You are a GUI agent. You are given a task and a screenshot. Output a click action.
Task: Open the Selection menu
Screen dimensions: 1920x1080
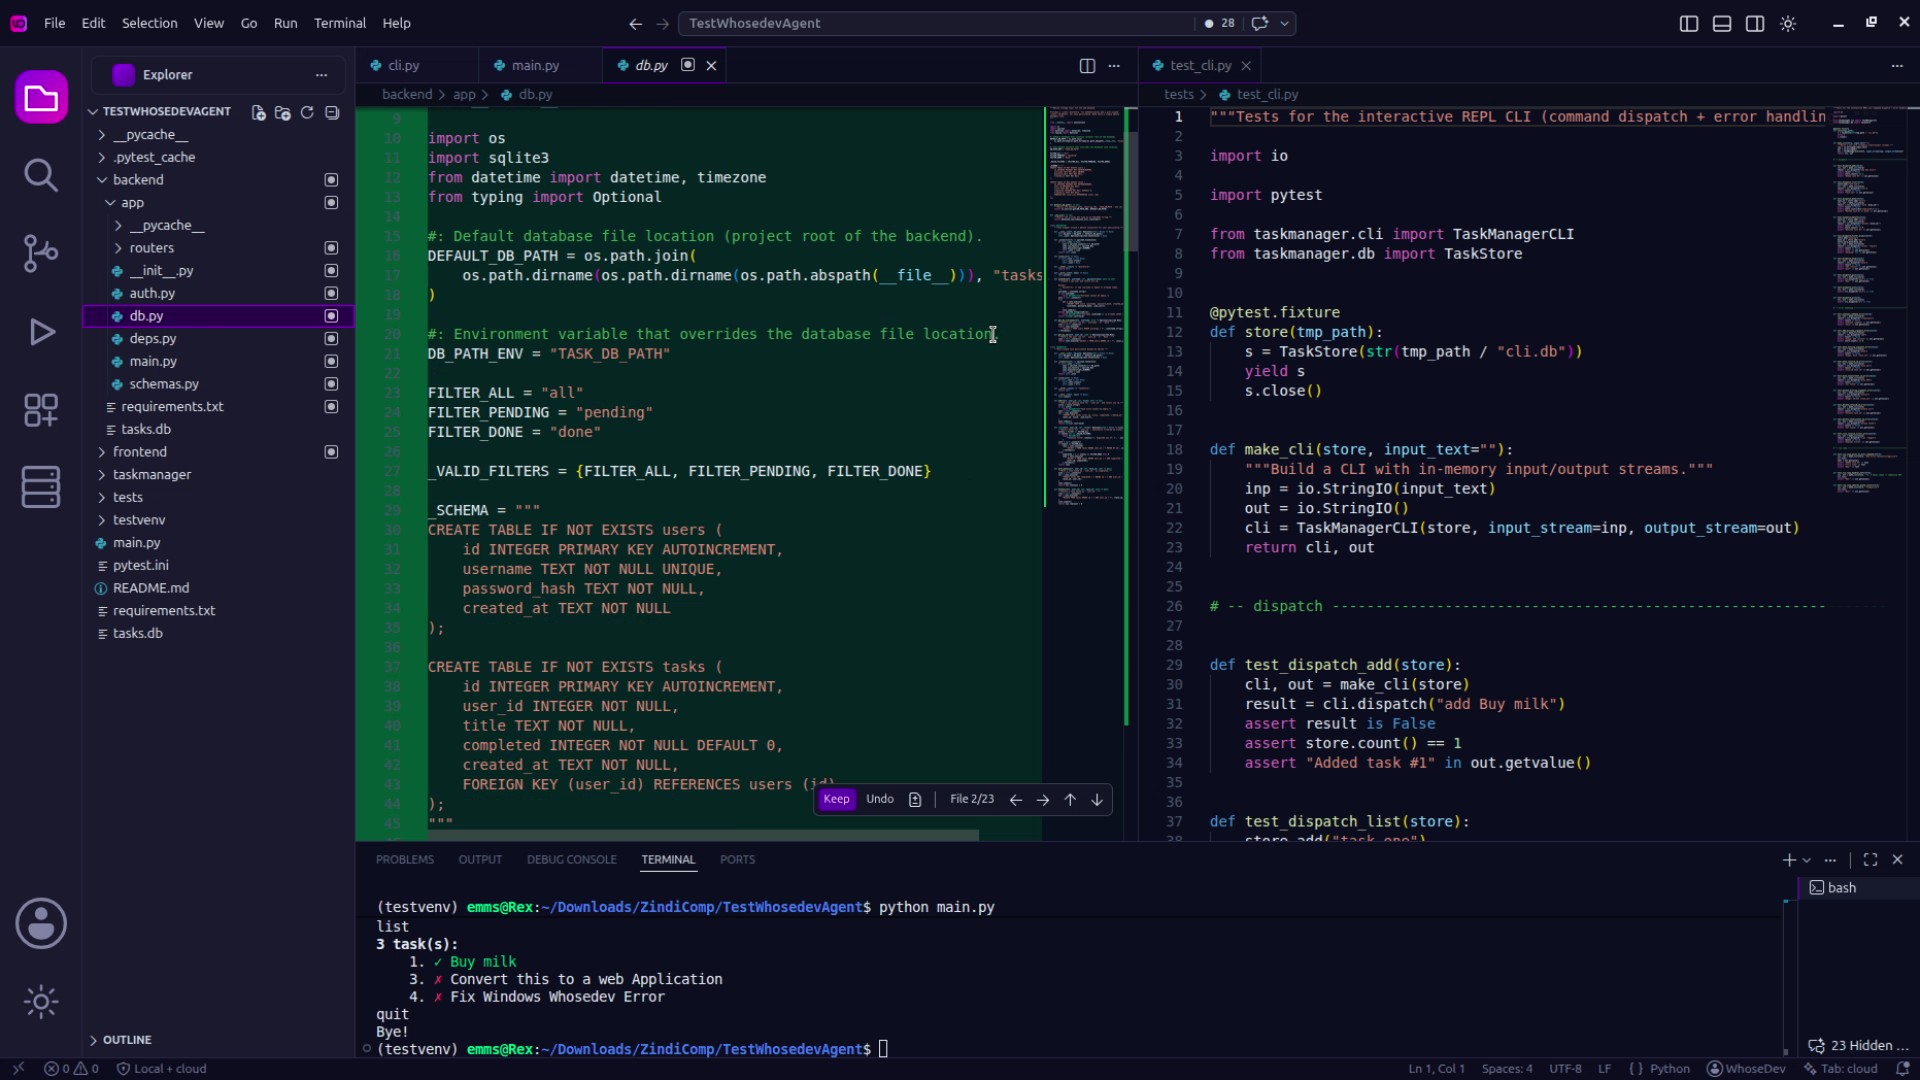(149, 23)
